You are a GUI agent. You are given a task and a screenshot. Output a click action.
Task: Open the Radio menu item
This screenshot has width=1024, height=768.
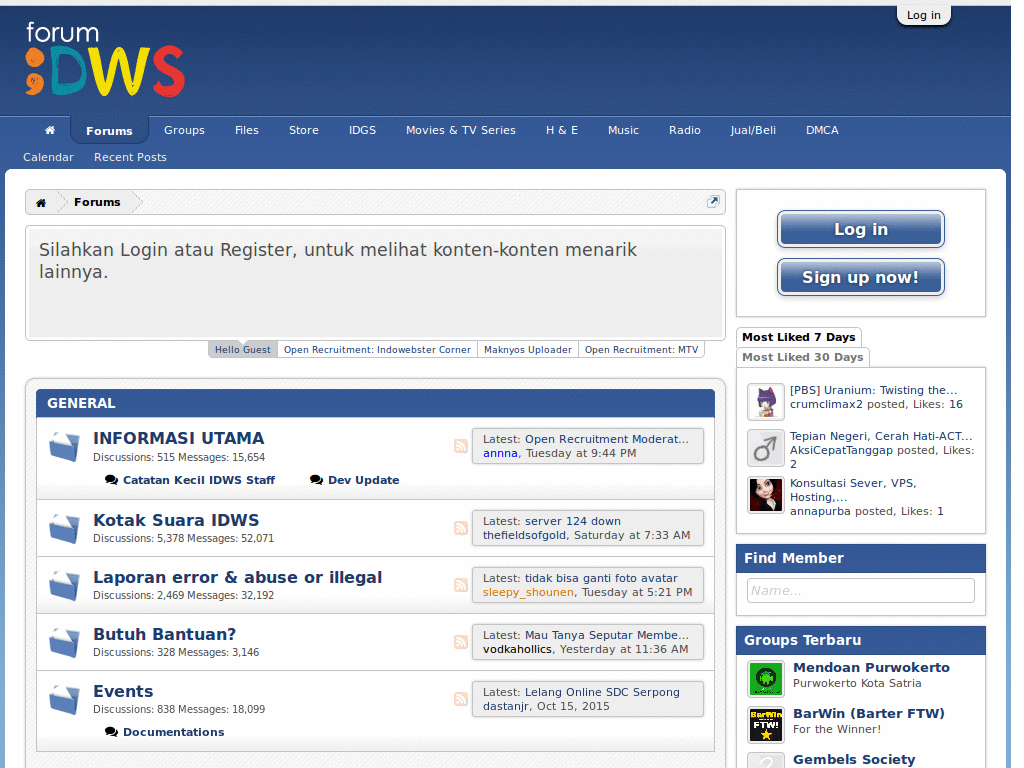(684, 130)
